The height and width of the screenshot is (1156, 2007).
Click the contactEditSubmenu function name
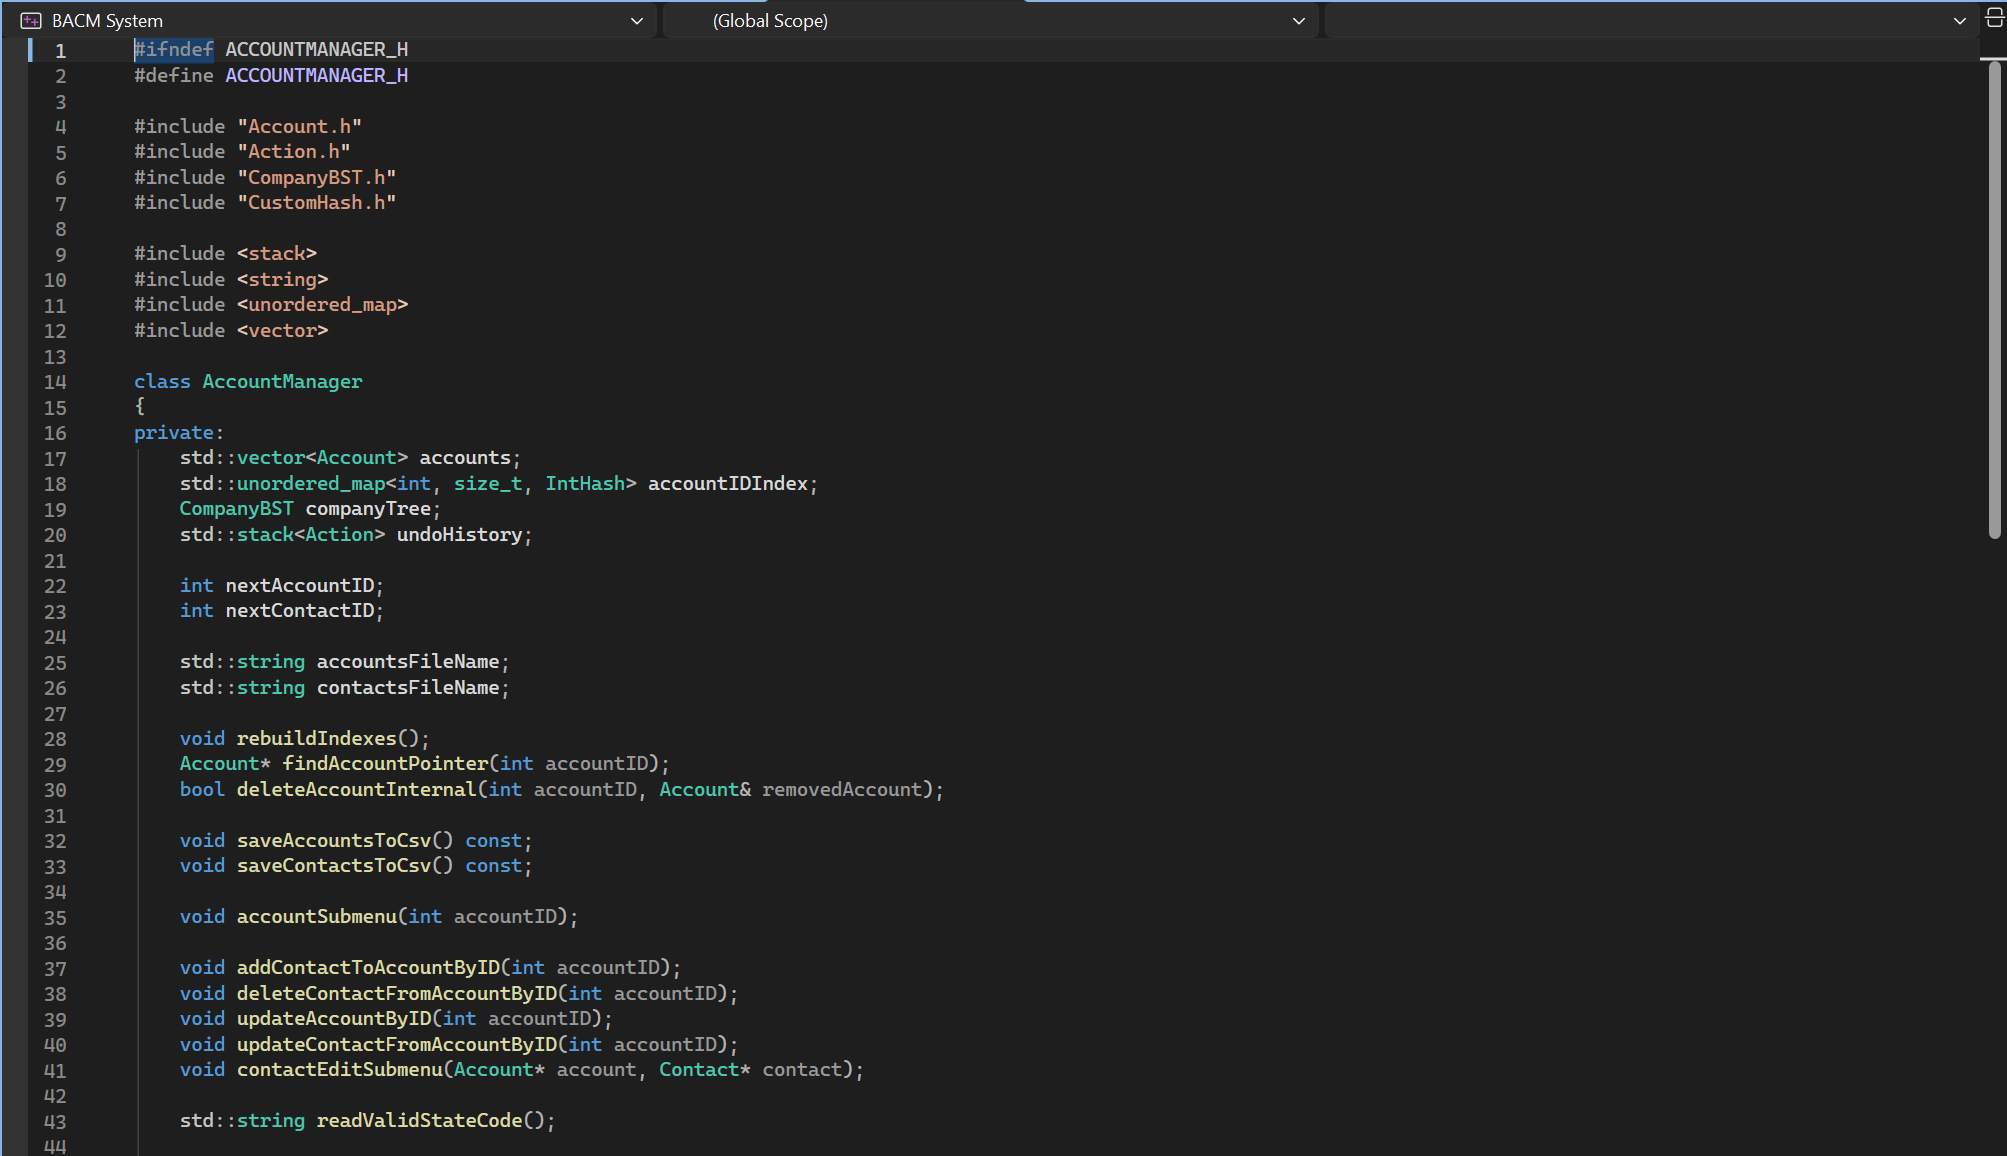pyautogui.click(x=340, y=1069)
